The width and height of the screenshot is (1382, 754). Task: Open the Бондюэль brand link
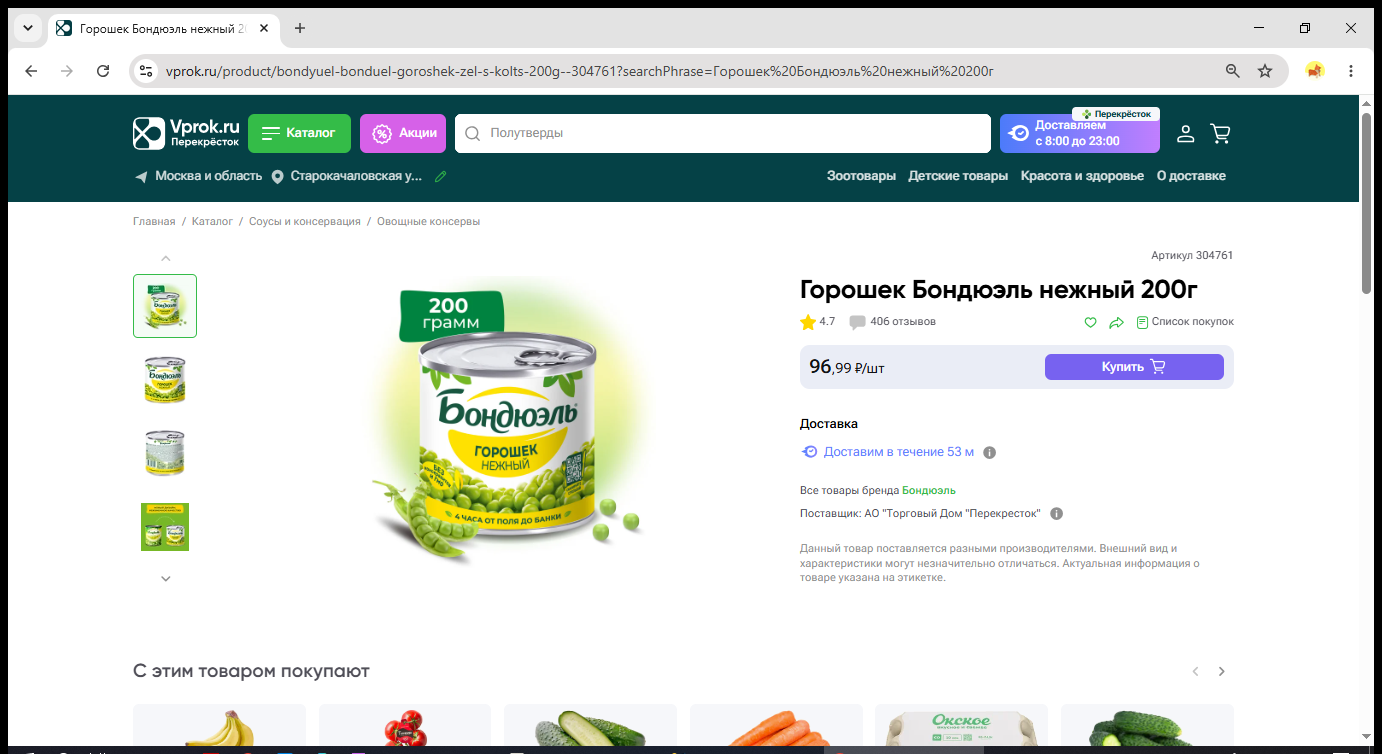click(x=929, y=490)
